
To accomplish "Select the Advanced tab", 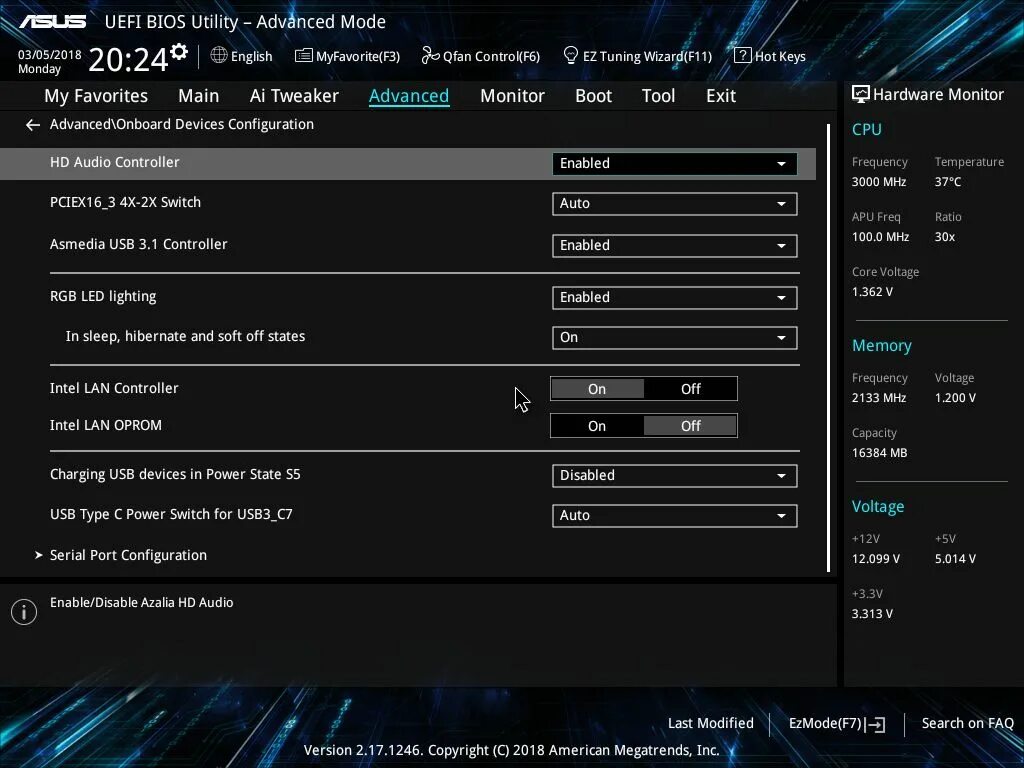I will [409, 96].
